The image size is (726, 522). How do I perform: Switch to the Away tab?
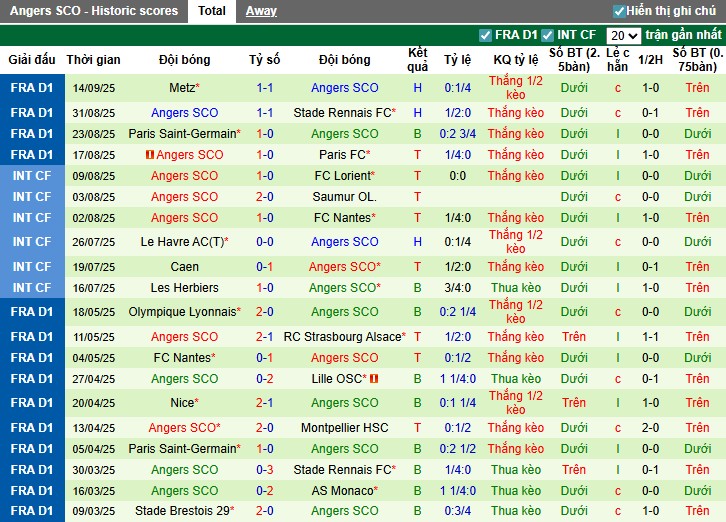click(x=261, y=11)
